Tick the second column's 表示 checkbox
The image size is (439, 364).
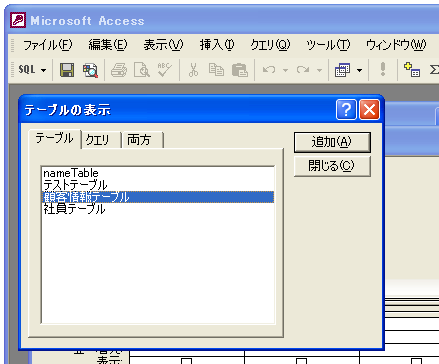click(302, 361)
